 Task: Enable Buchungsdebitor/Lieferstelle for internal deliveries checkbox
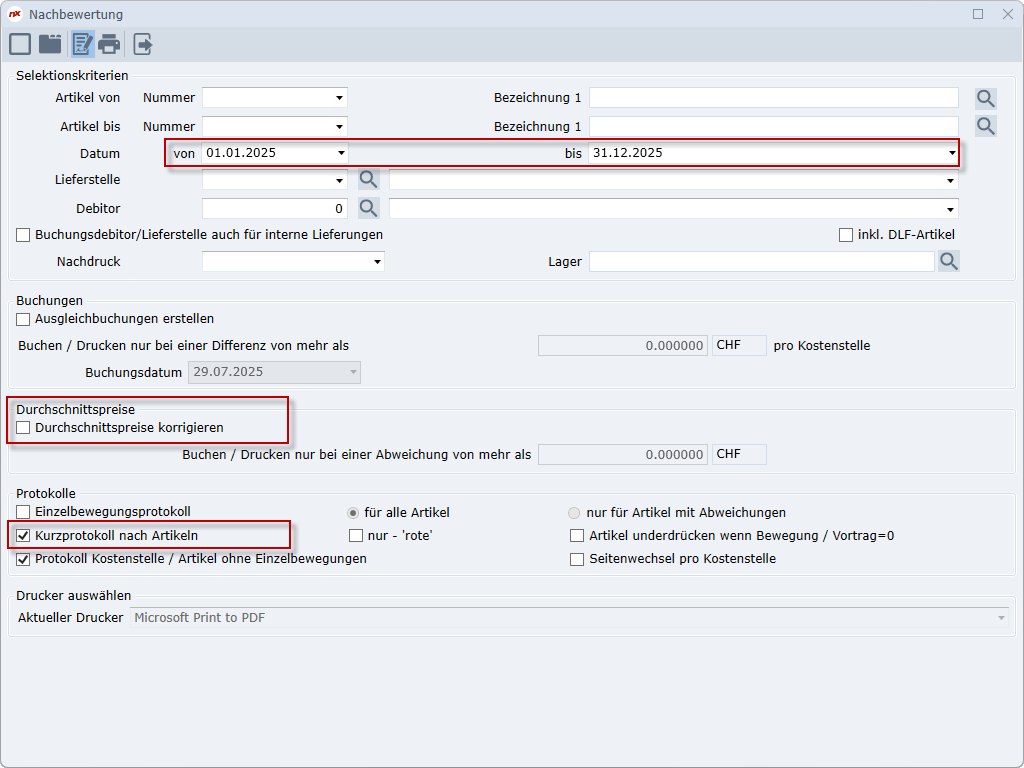[x=24, y=234]
